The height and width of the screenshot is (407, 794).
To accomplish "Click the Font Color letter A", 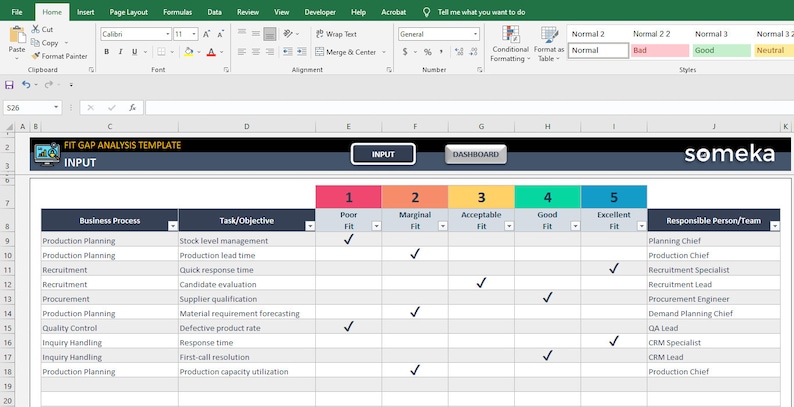I will coord(211,52).
